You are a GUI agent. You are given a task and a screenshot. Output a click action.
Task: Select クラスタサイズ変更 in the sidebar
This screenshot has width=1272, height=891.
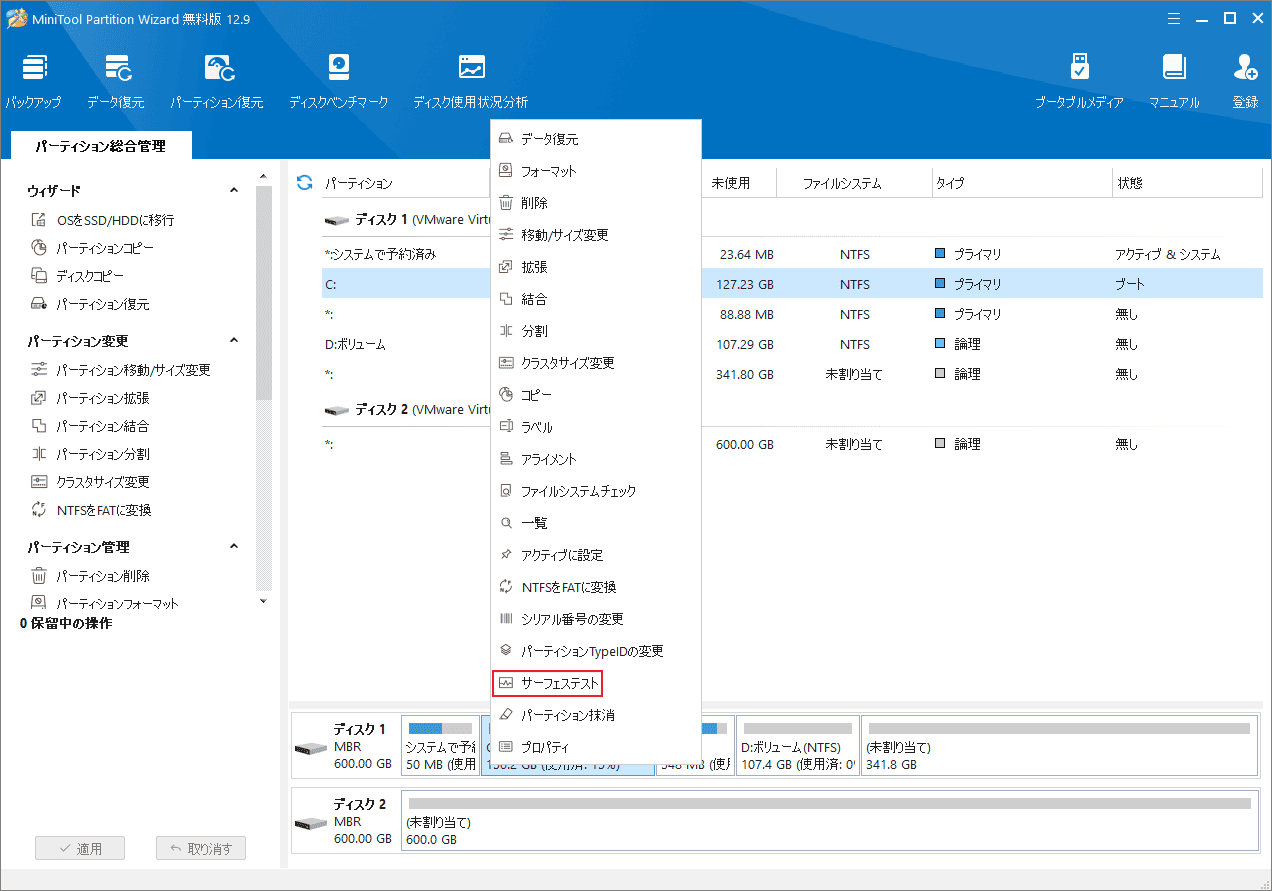click(90, 482)
